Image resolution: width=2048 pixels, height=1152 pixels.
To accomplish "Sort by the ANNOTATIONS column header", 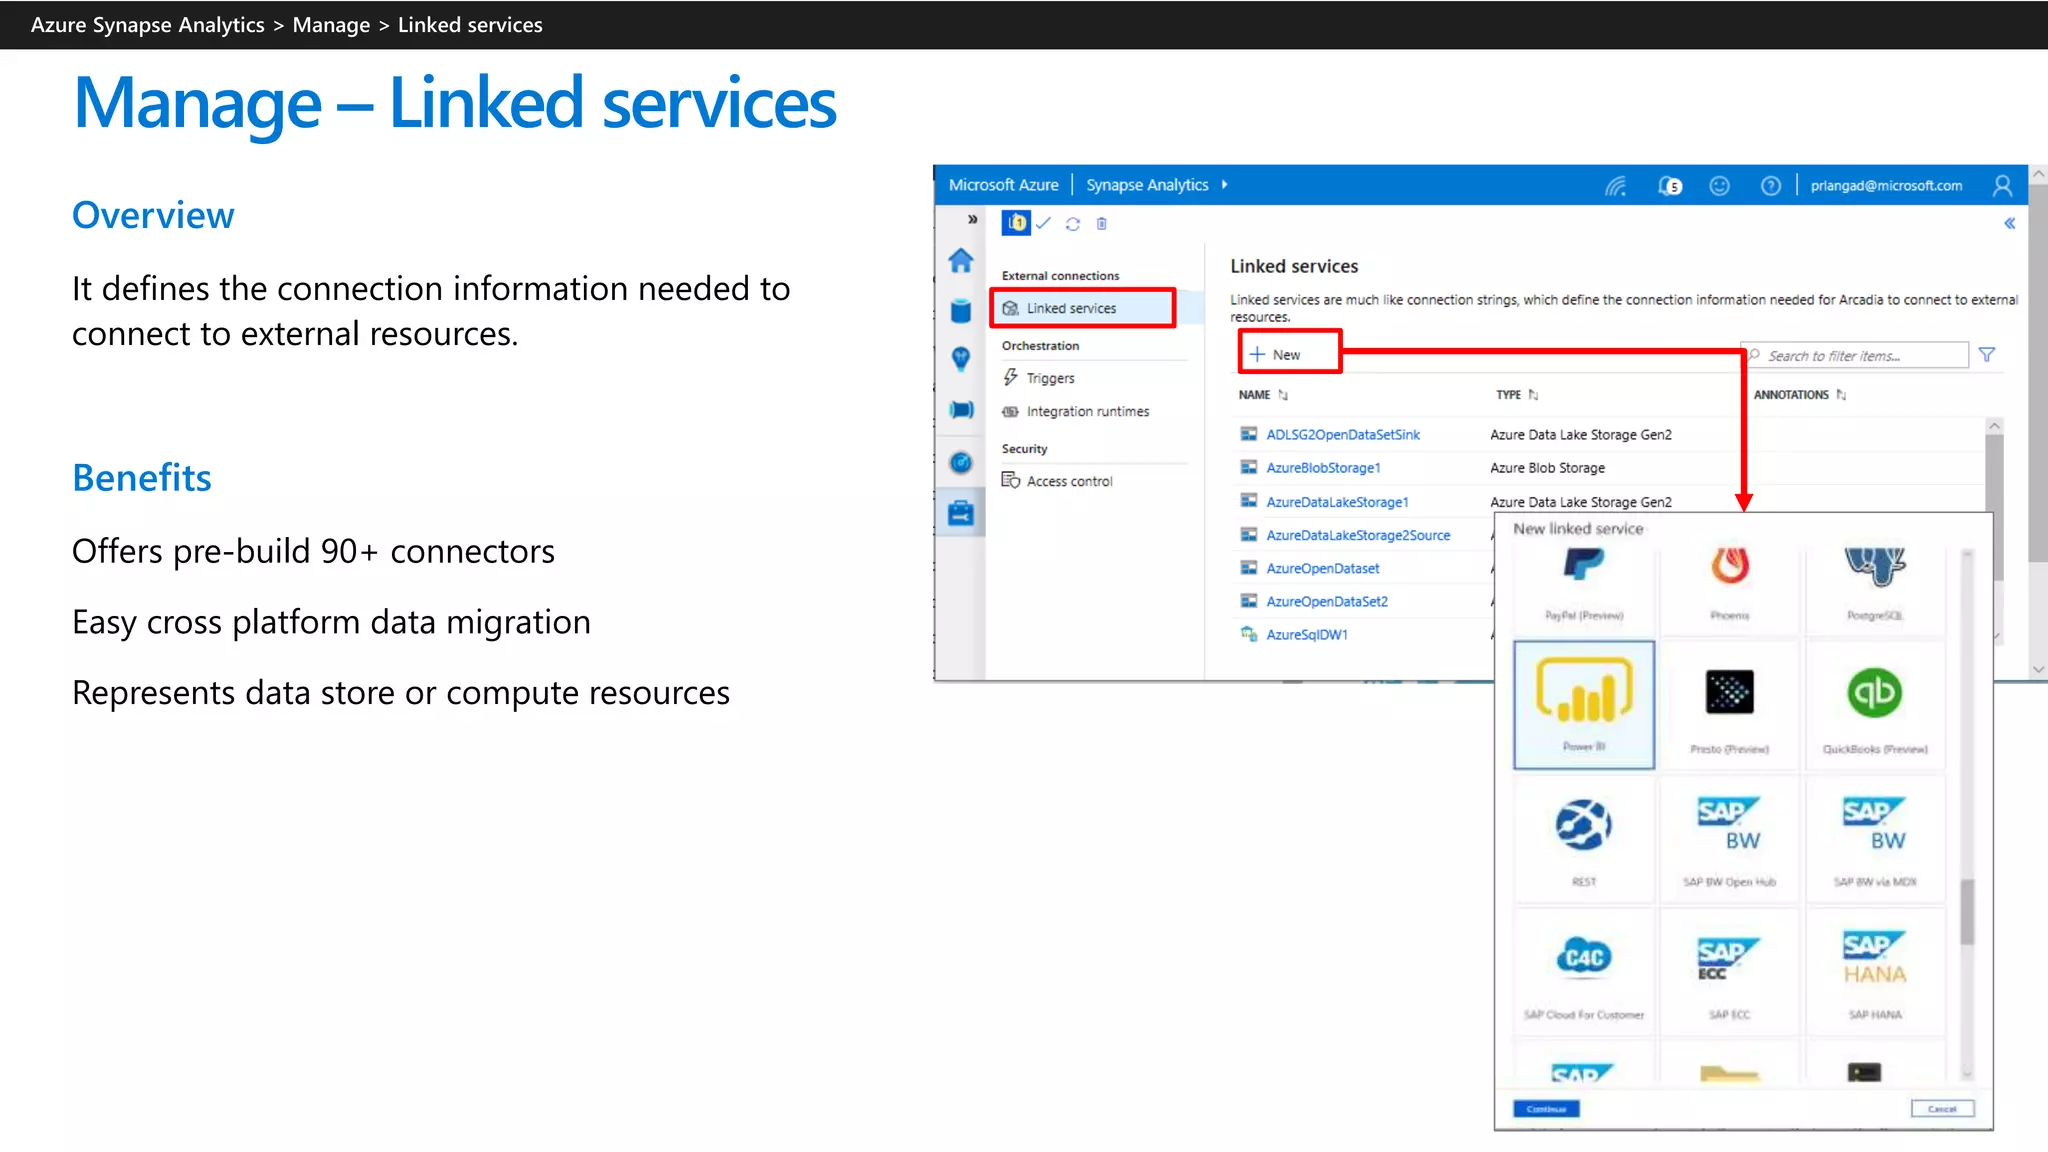I will [1799, 395].
